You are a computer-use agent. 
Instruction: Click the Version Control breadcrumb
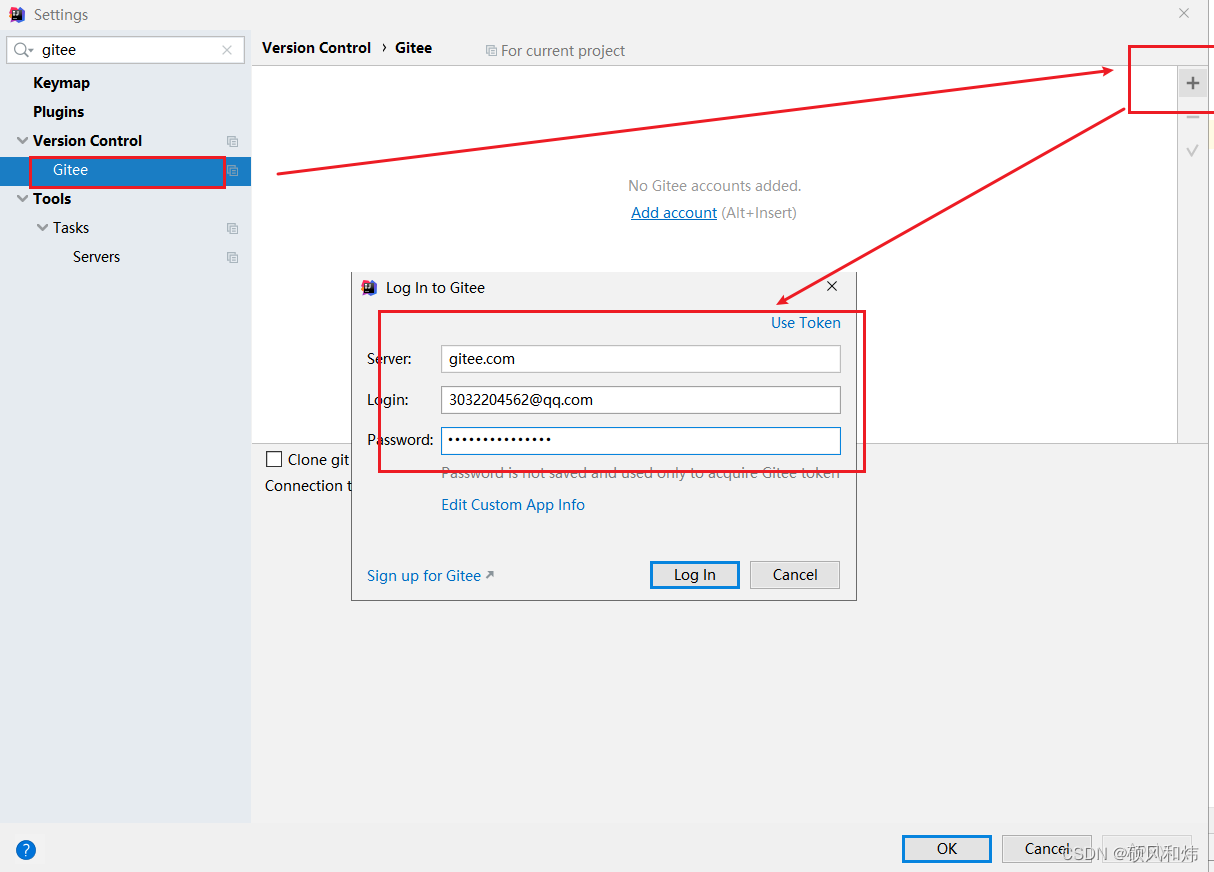coord(316,48)
